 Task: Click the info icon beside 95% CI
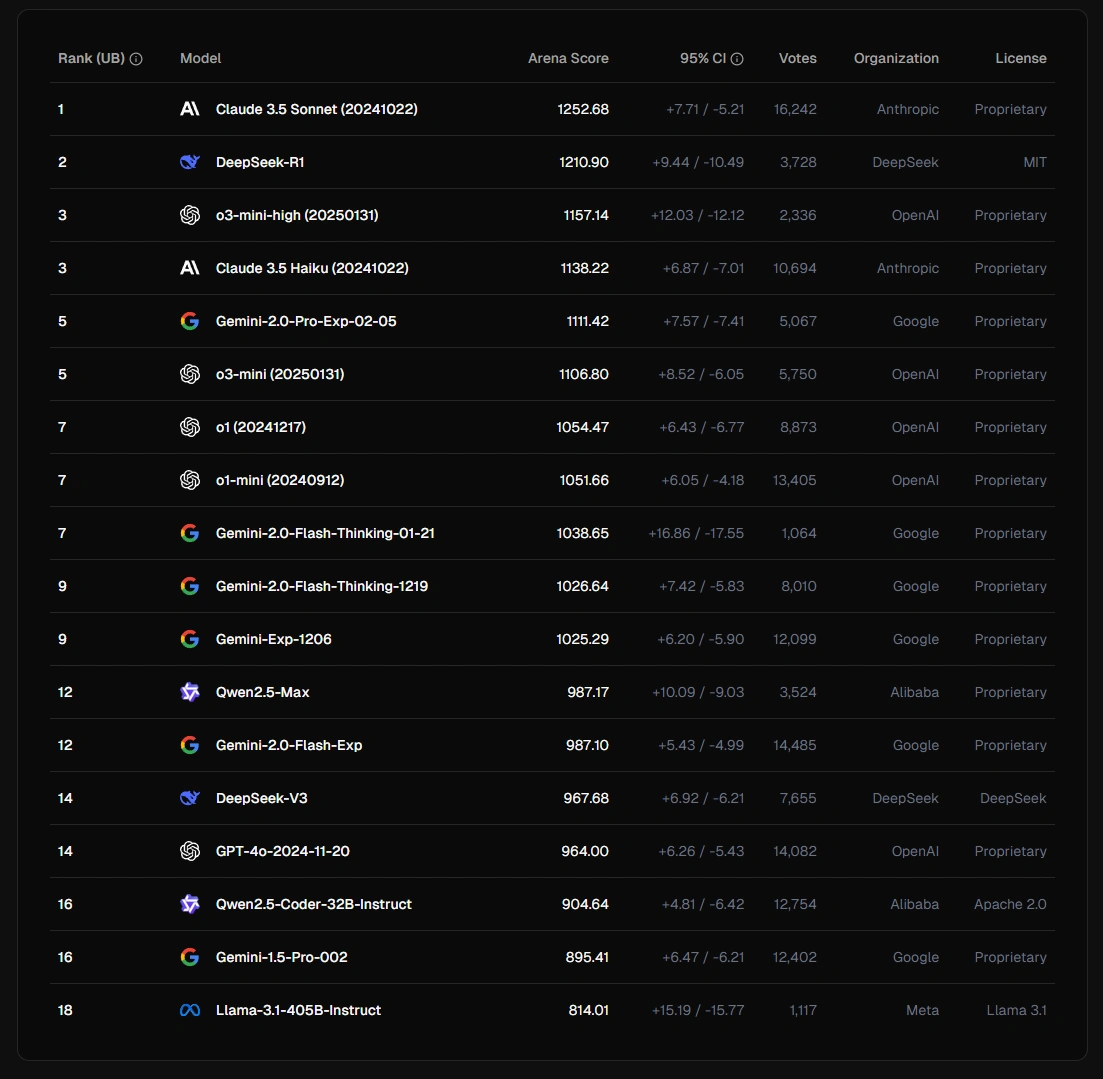[737, 59]
